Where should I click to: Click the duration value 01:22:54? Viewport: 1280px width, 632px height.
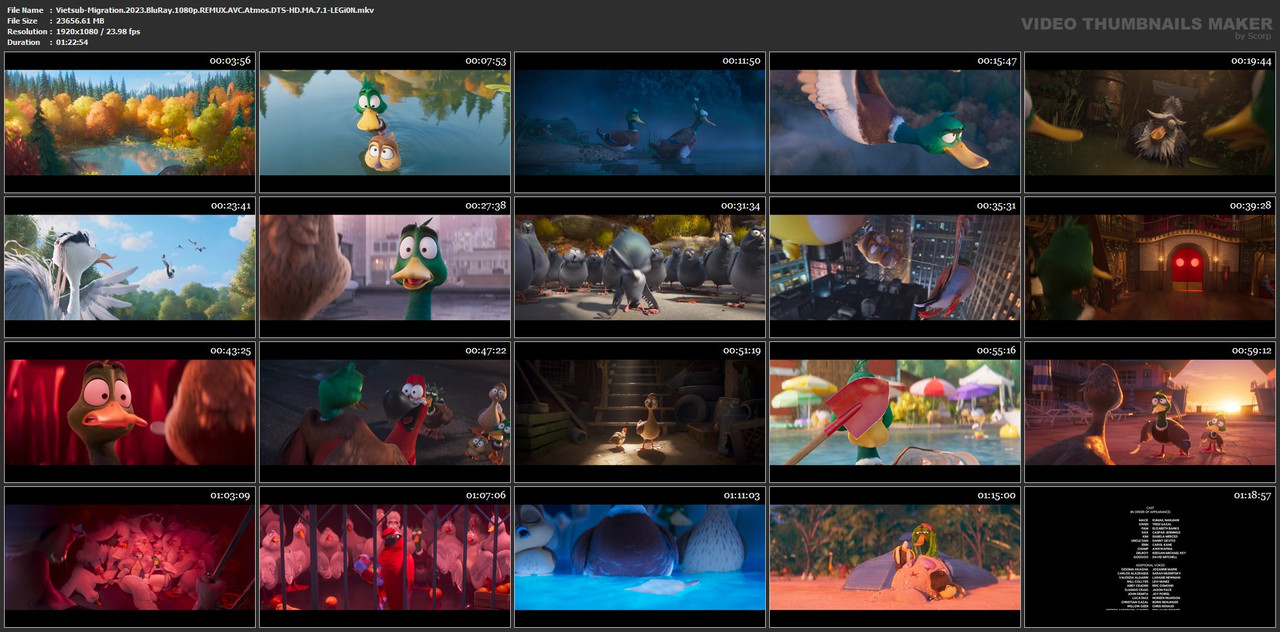click(x=72, y=42)
